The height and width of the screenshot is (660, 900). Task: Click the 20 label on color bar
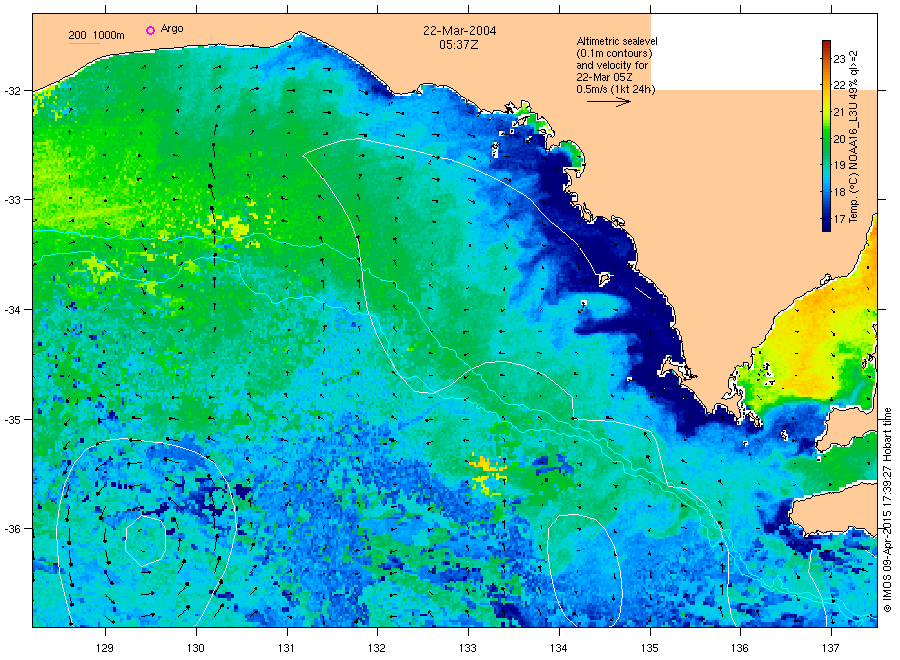coord(840,139)
